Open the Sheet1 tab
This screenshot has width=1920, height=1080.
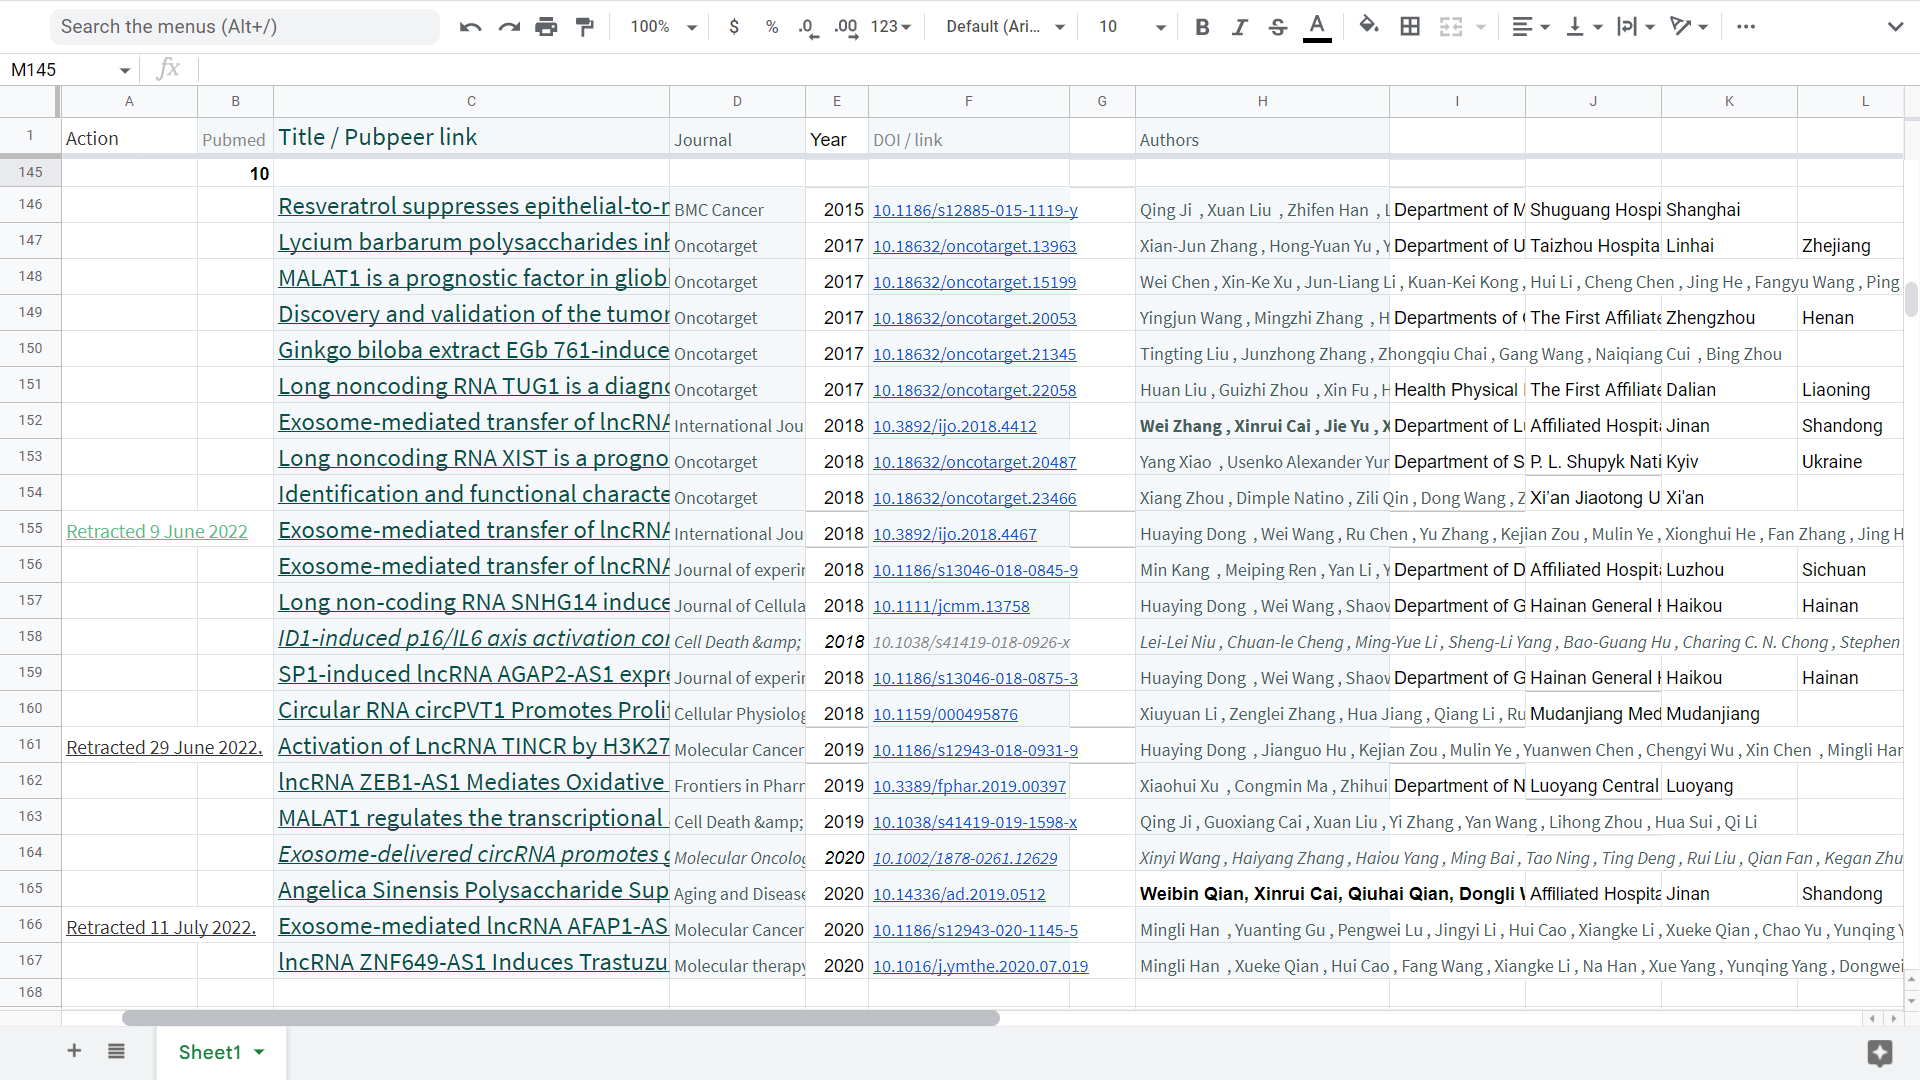point(210,1052)
